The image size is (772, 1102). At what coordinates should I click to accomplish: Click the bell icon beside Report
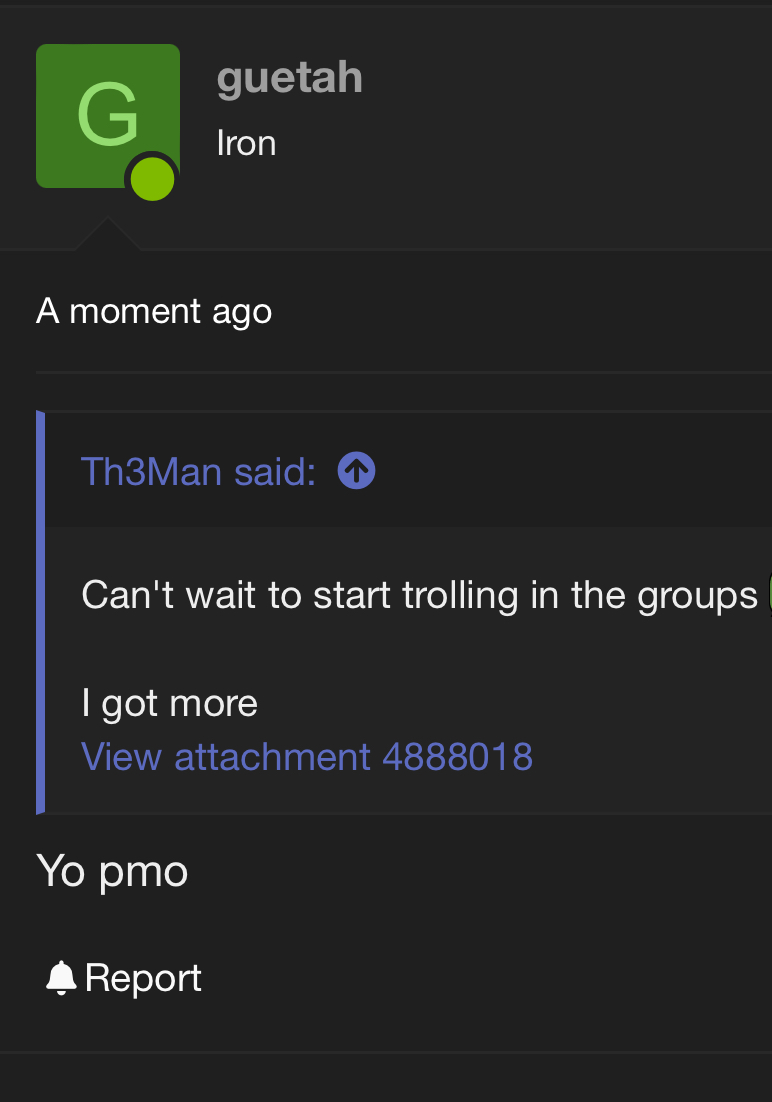coord(61,978)
